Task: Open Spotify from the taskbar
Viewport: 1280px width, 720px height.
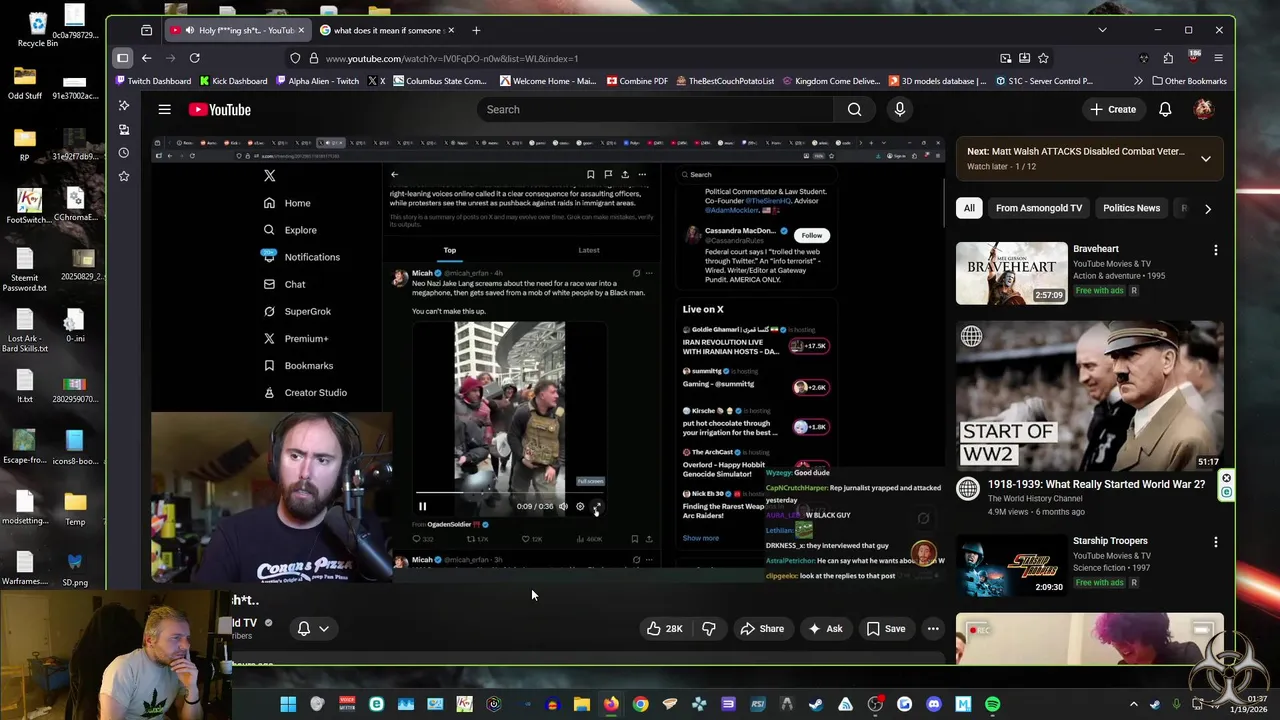Action: pyautogui.click(x=992, y=705)
